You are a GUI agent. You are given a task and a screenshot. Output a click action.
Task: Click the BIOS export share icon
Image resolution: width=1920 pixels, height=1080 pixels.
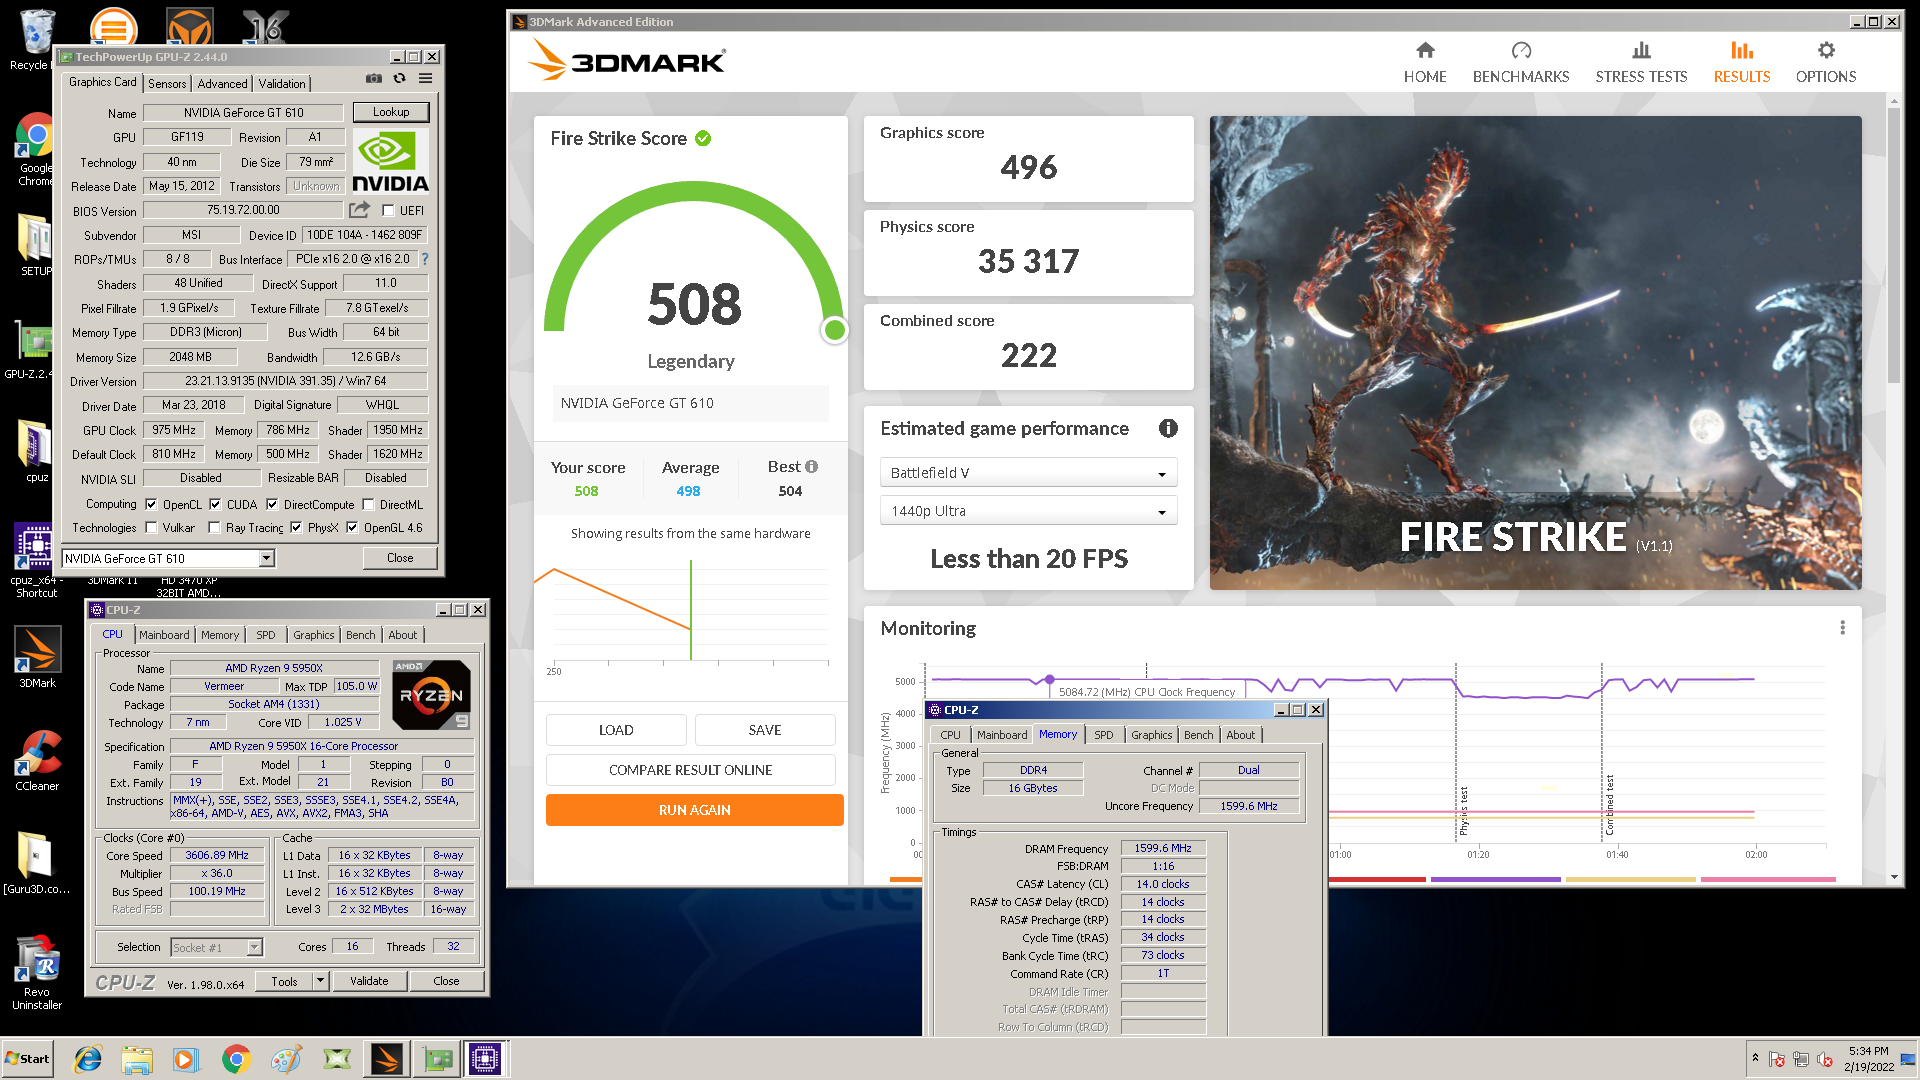point(359,210)
